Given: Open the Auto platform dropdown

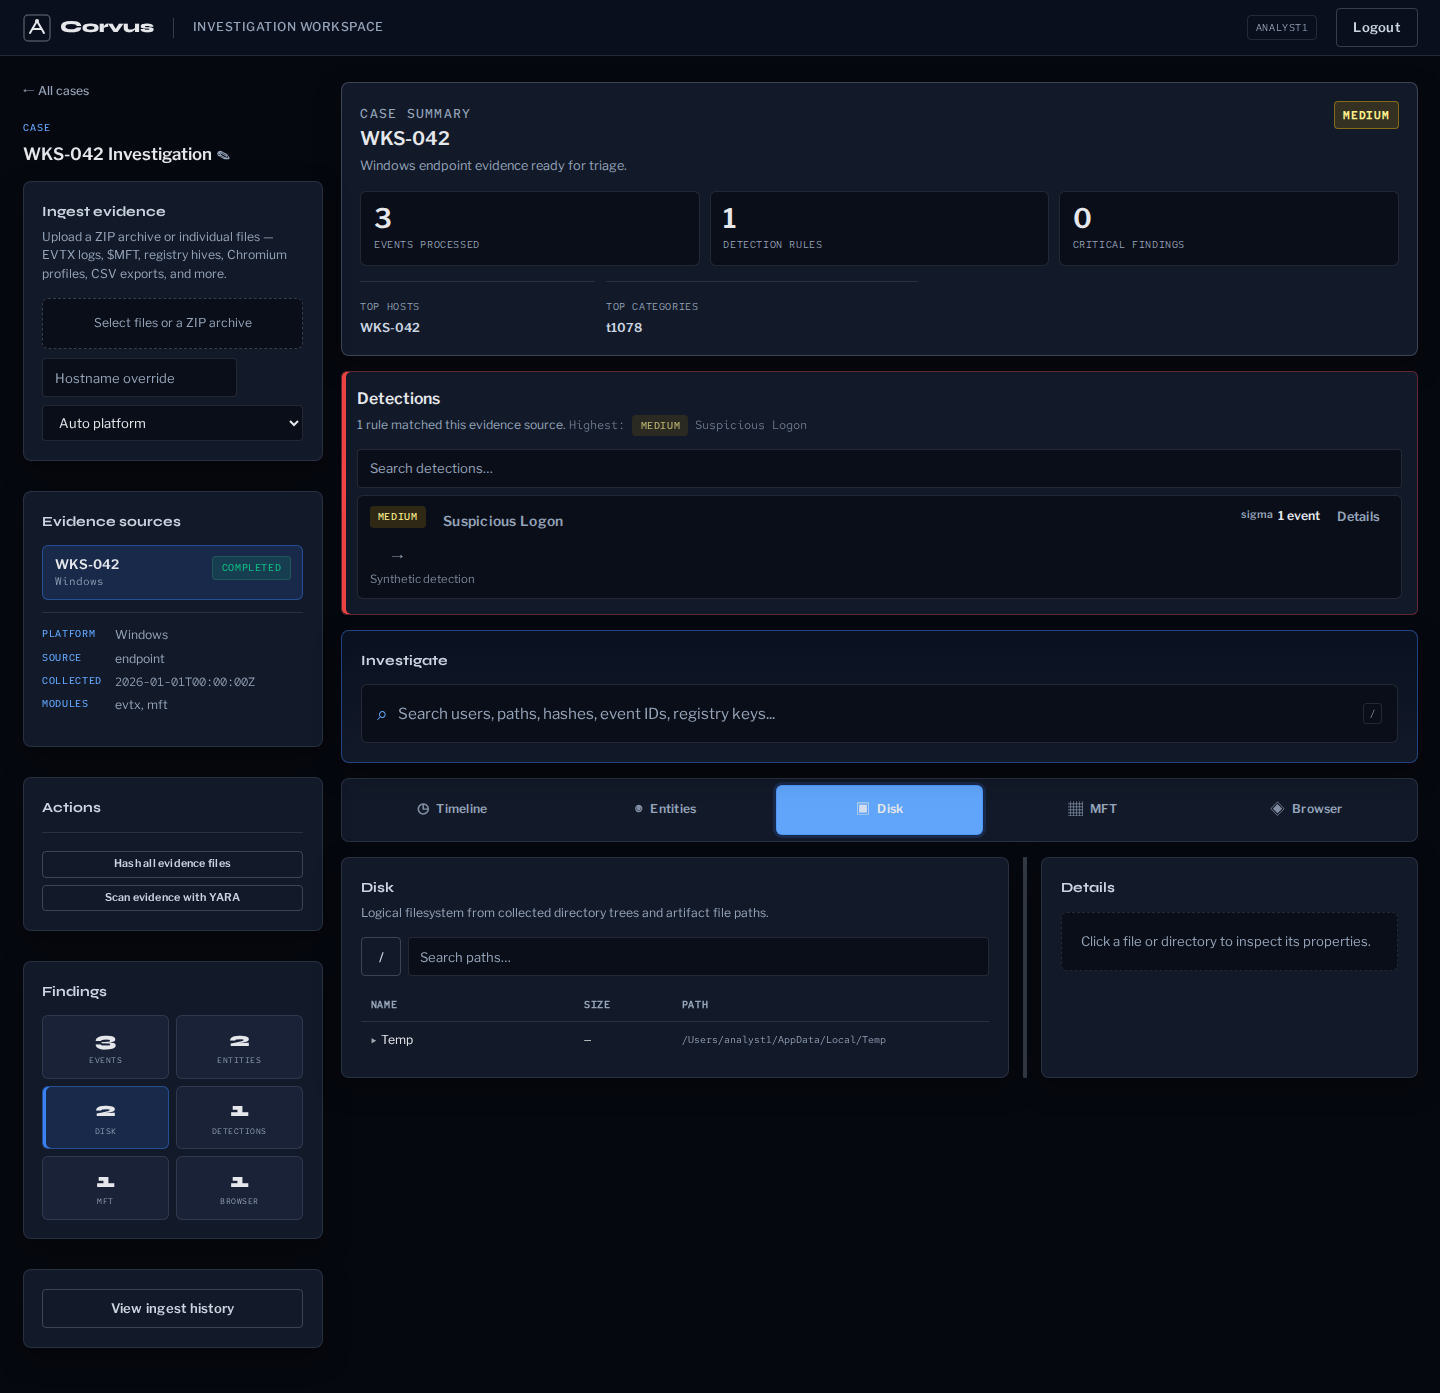Looking at the screenshot, I should click(x=172, y=423).
